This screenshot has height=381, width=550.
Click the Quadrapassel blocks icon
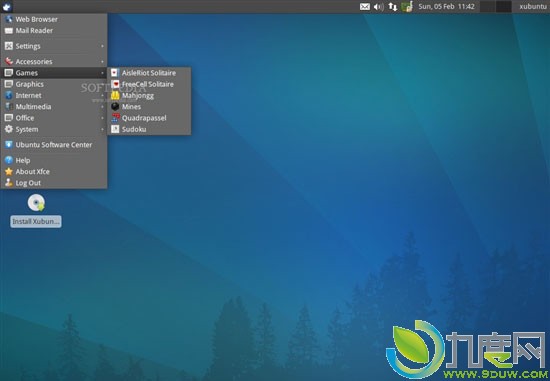pyautogui.click(x=115, y=118)
